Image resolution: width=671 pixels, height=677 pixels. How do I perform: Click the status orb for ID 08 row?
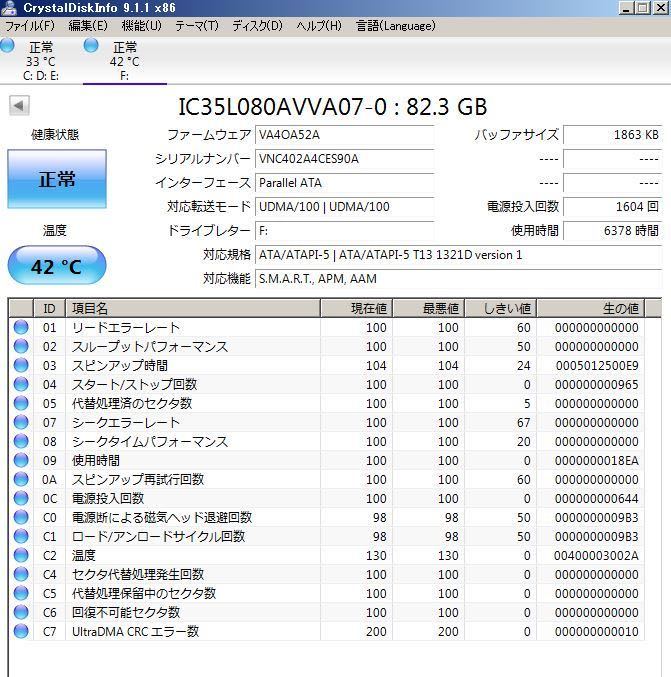point(21,441)
